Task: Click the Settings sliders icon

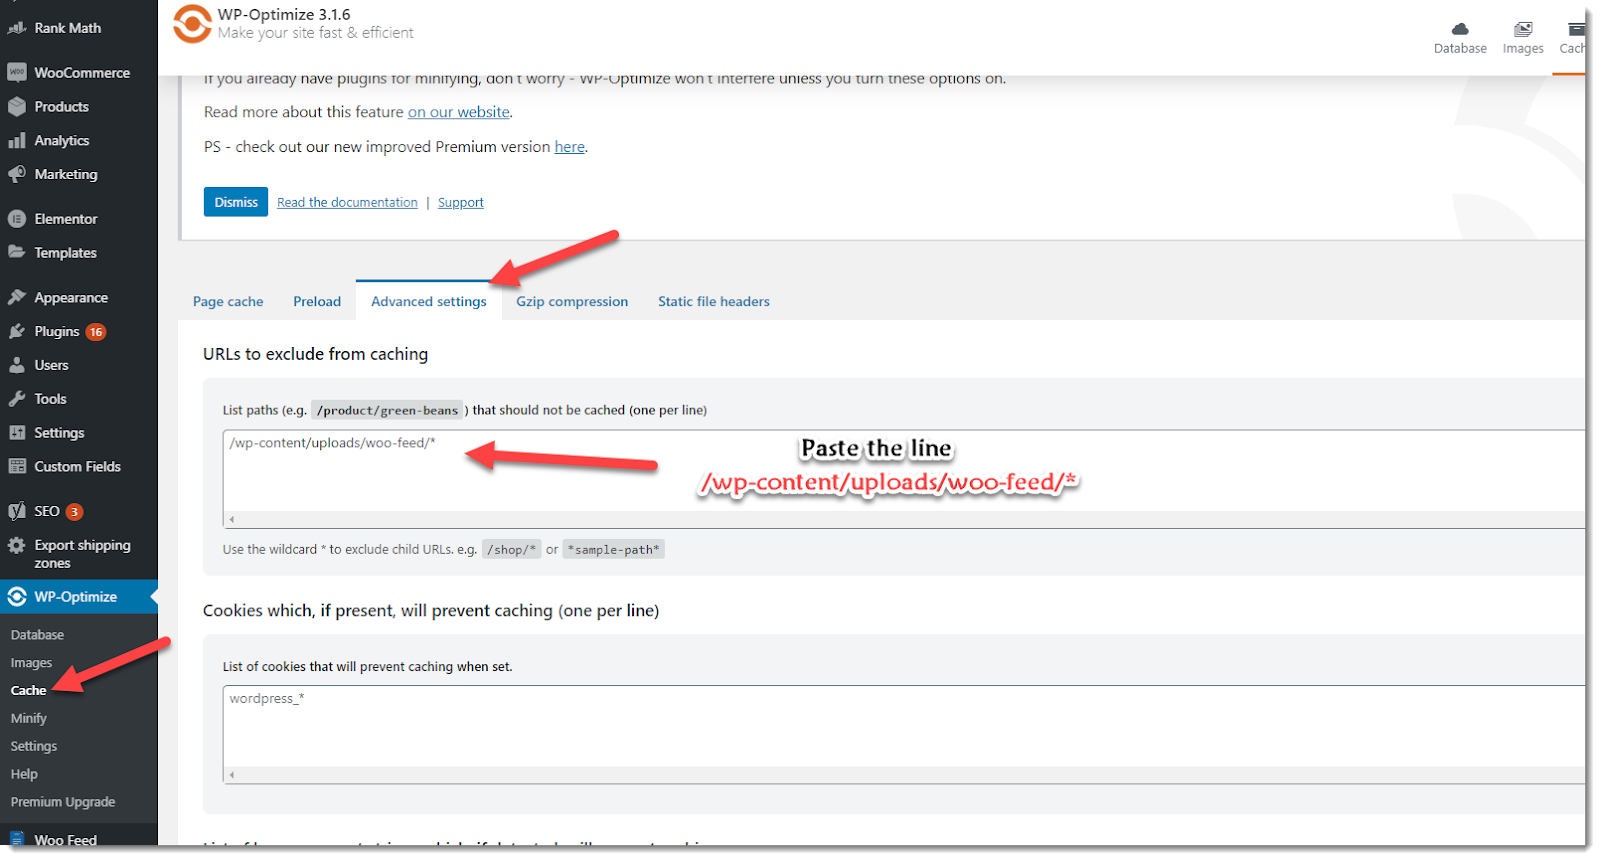Action: click(17, 432)
